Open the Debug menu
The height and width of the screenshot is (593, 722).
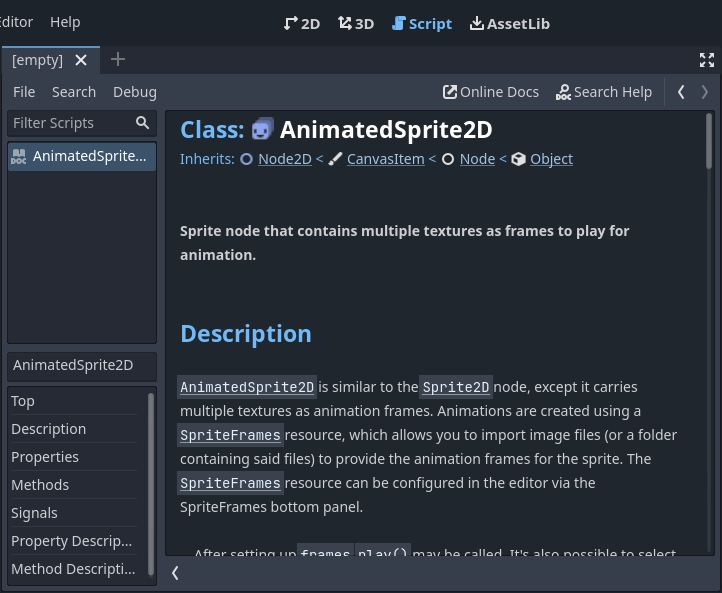tap(135, 92)
